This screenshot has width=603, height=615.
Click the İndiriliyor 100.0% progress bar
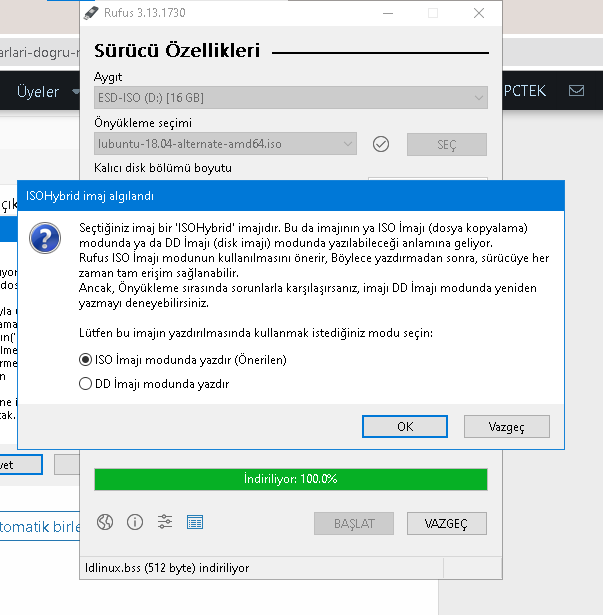[x=291, y=479]
